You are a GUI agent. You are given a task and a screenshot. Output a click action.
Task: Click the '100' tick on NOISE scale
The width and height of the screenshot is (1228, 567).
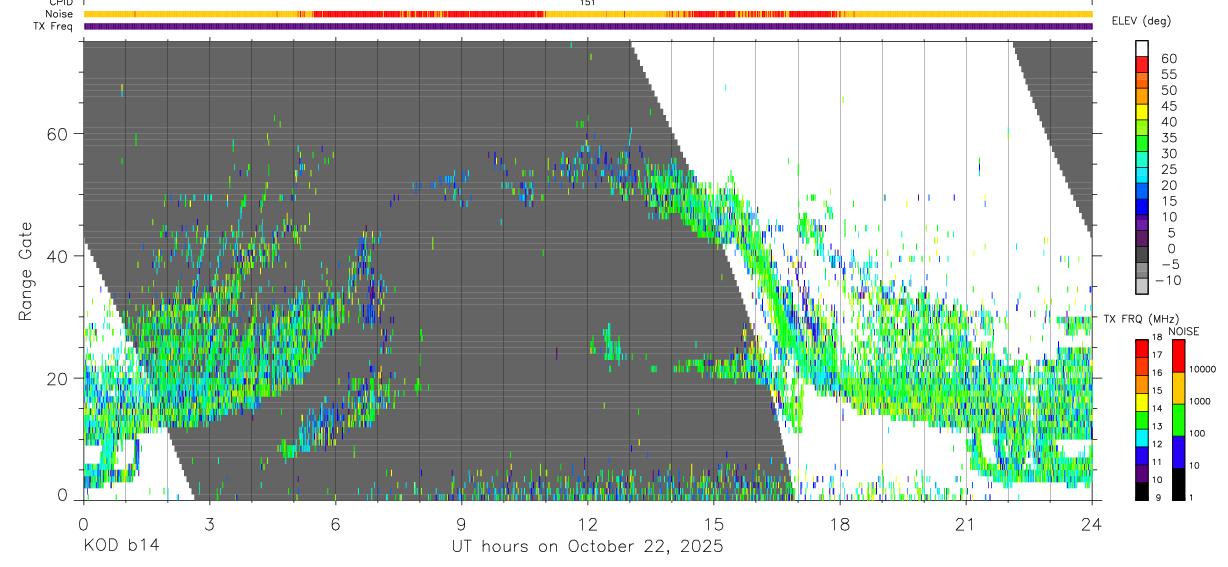(1197, 433)
